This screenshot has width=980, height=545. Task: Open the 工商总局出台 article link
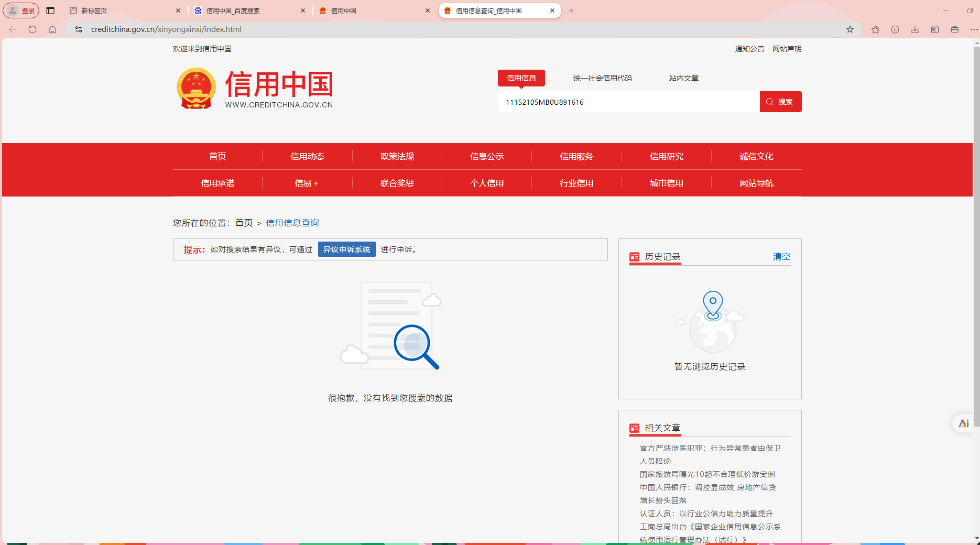[x=710, y=533]
